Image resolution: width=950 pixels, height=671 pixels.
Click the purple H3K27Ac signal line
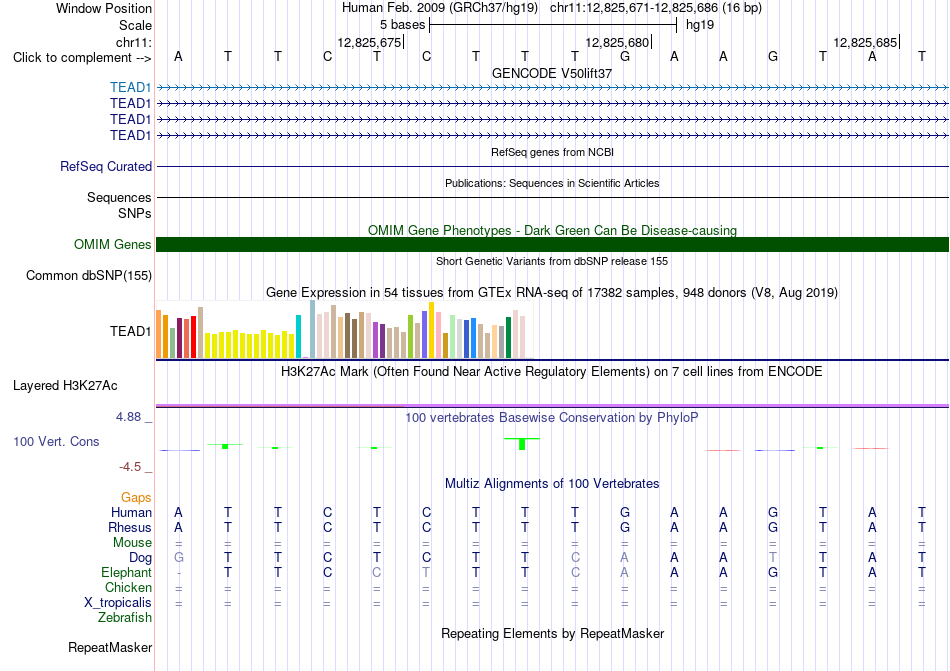pos(552,405)
